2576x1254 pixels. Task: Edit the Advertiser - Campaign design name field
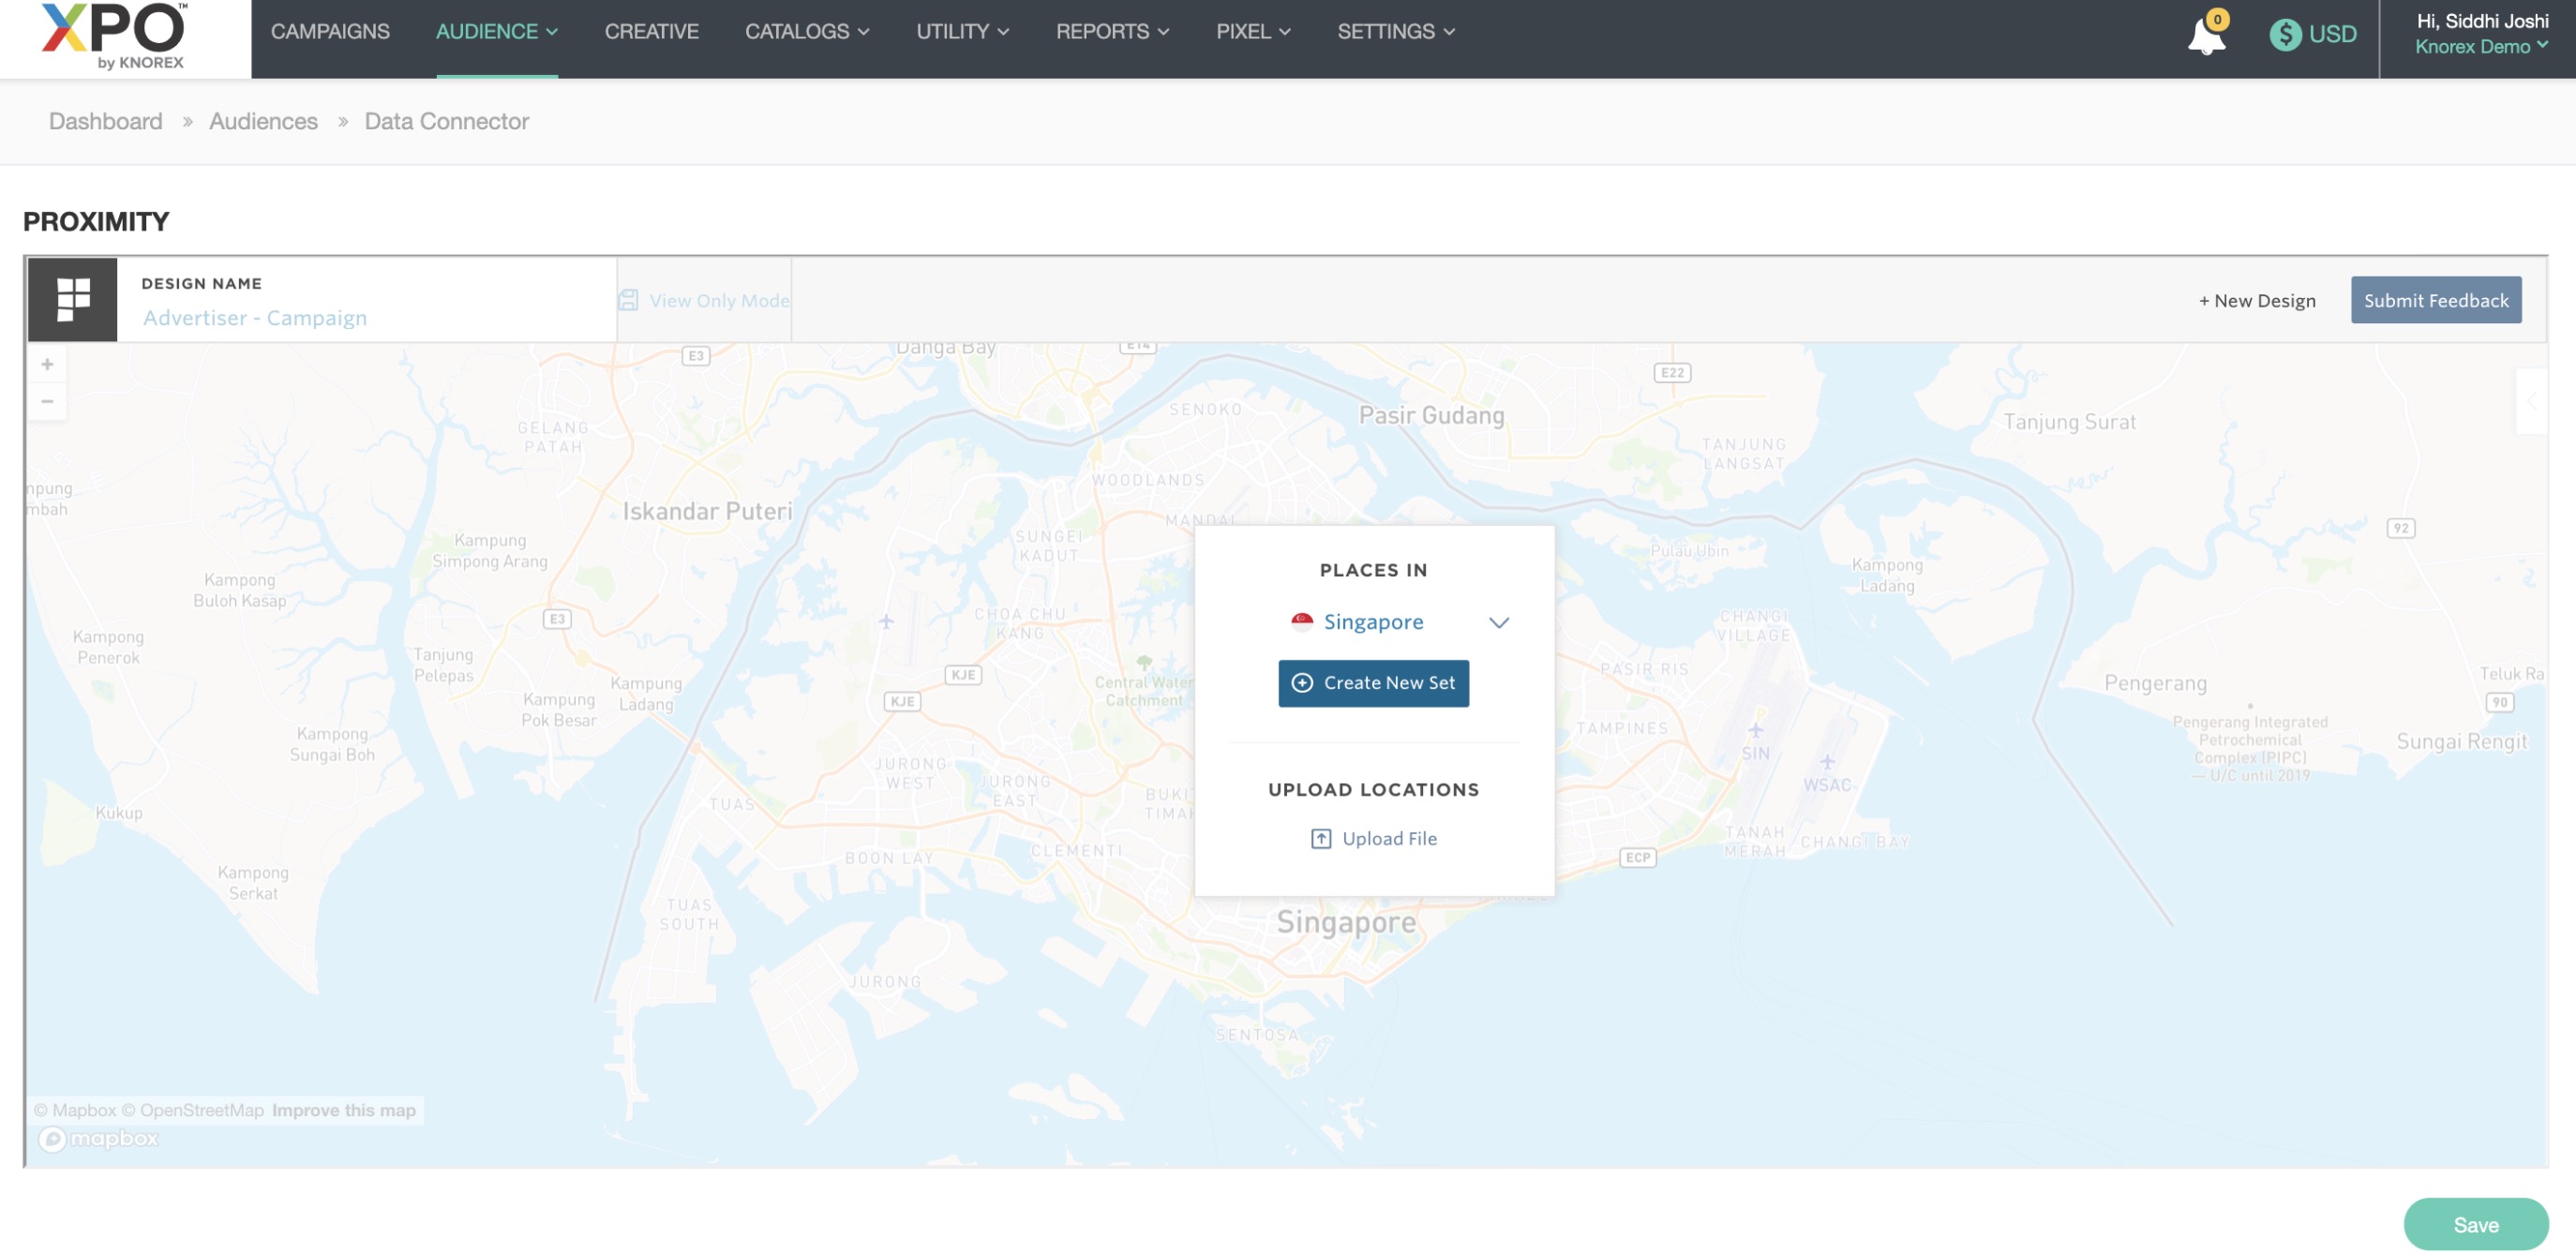tap(255, 318)
